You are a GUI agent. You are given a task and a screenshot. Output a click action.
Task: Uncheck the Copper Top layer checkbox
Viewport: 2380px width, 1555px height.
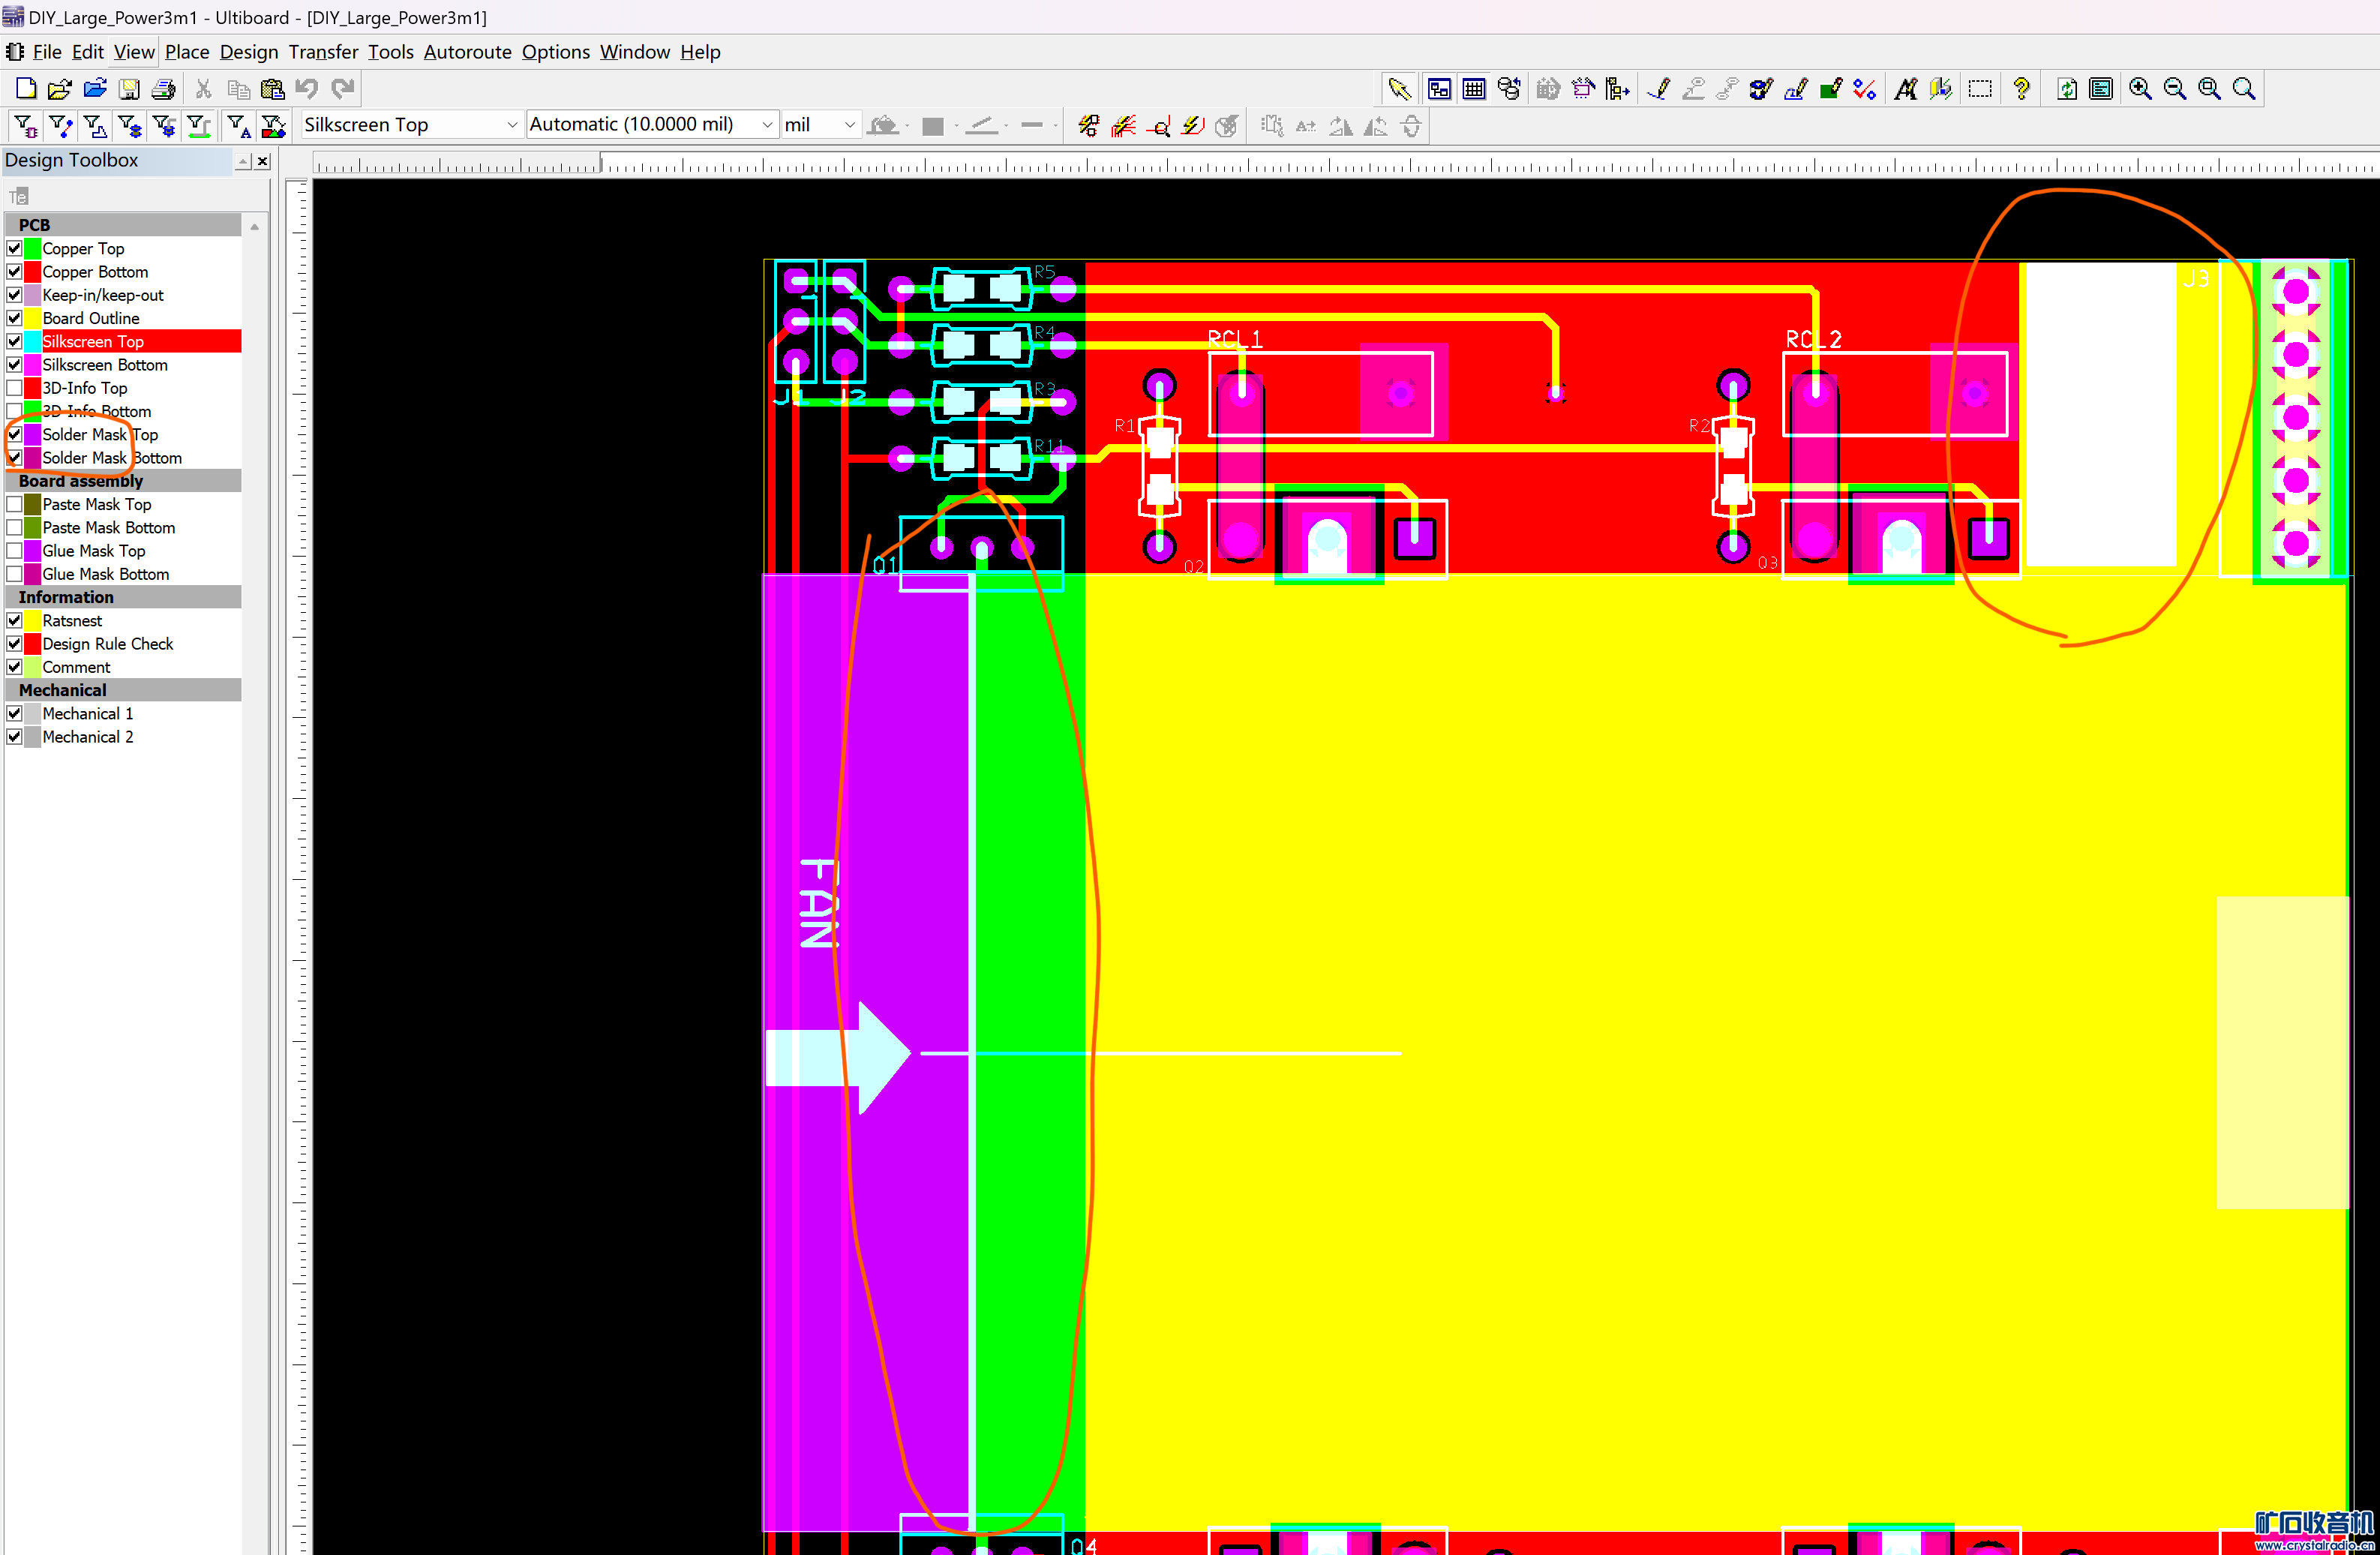15,248
